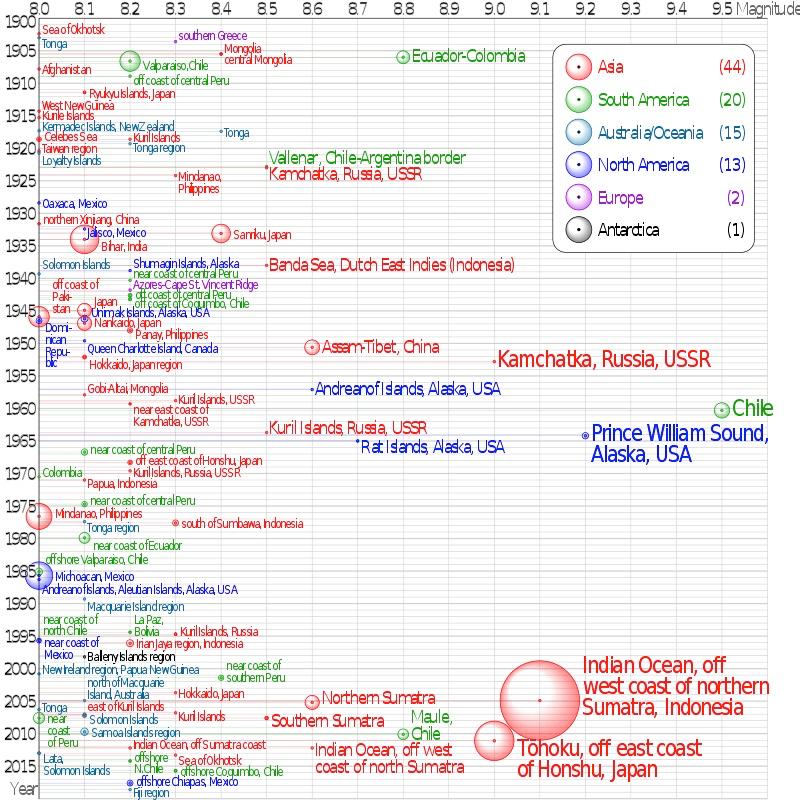Click the black Antarctica legend circle
Image resolution: width=800 pixels, height=800 pixels.
point(579,230)
